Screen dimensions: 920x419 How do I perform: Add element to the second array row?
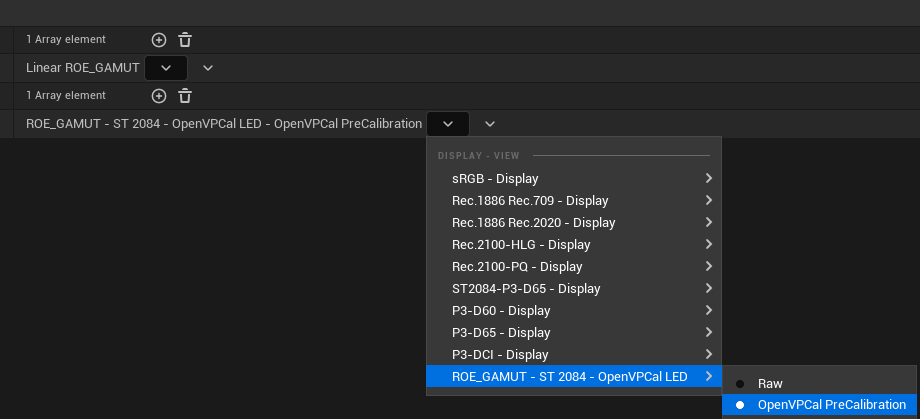[159, 96]
